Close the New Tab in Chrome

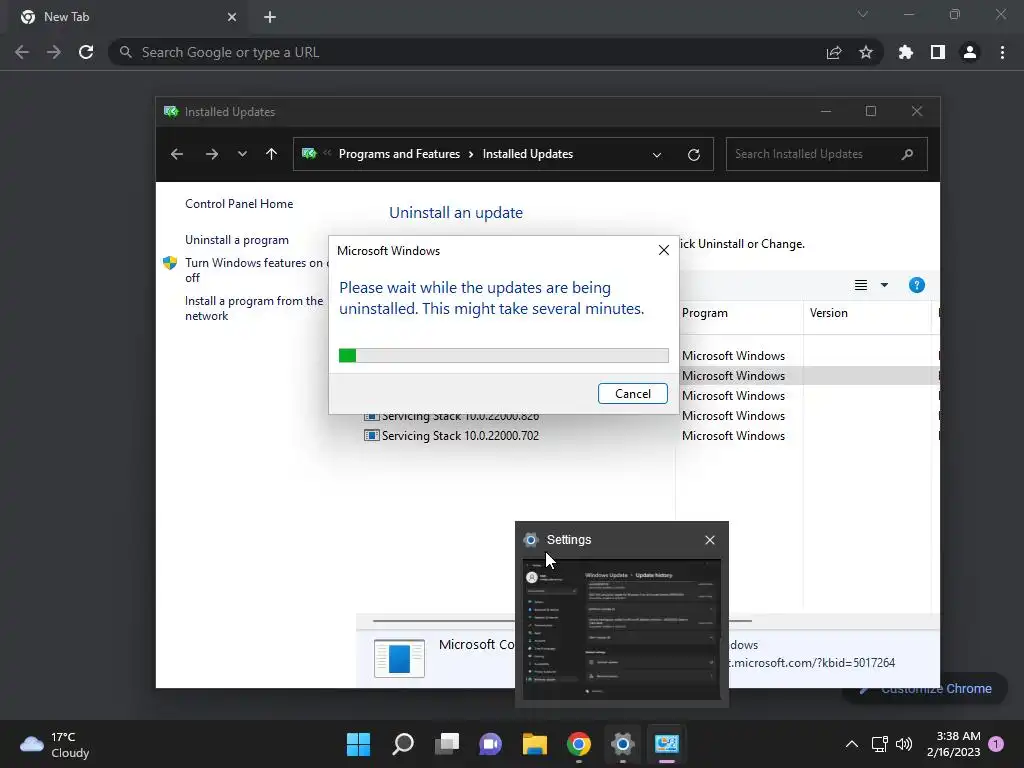pyautogui.click(x=232, y=17)
